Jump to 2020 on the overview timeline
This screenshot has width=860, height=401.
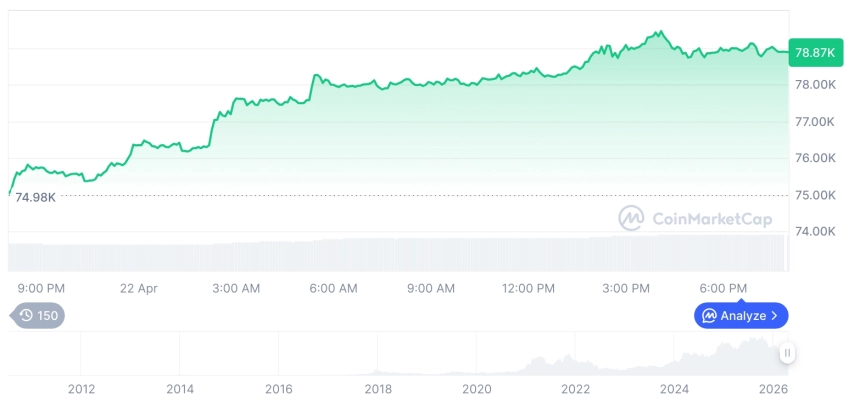point(477,388)
